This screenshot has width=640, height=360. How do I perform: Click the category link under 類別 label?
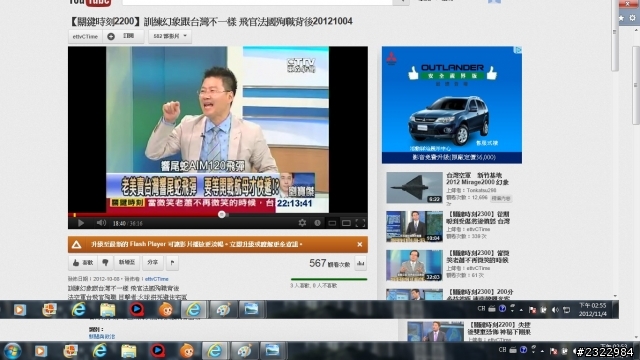pos(102,336)
